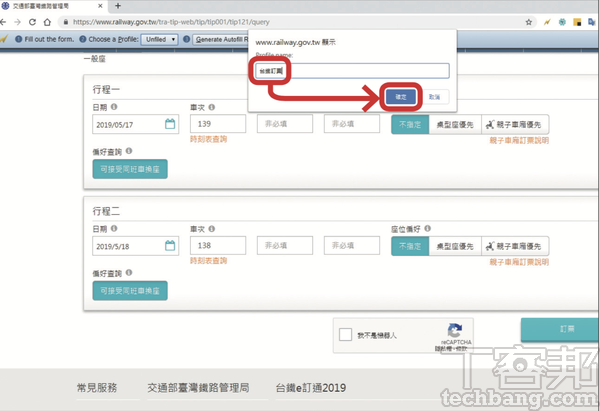Submit booking with the 訂票 button

click(560, 329)
